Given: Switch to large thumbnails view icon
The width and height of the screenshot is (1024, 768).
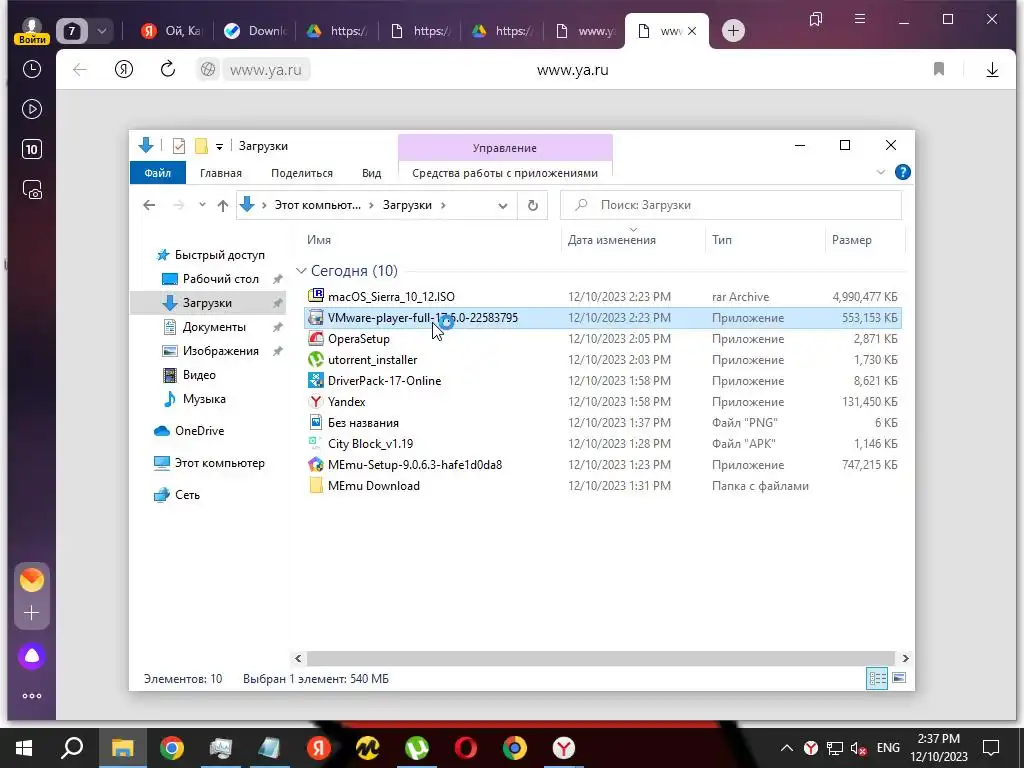Looking at the screenshot, I should click(x=899, y=678).
